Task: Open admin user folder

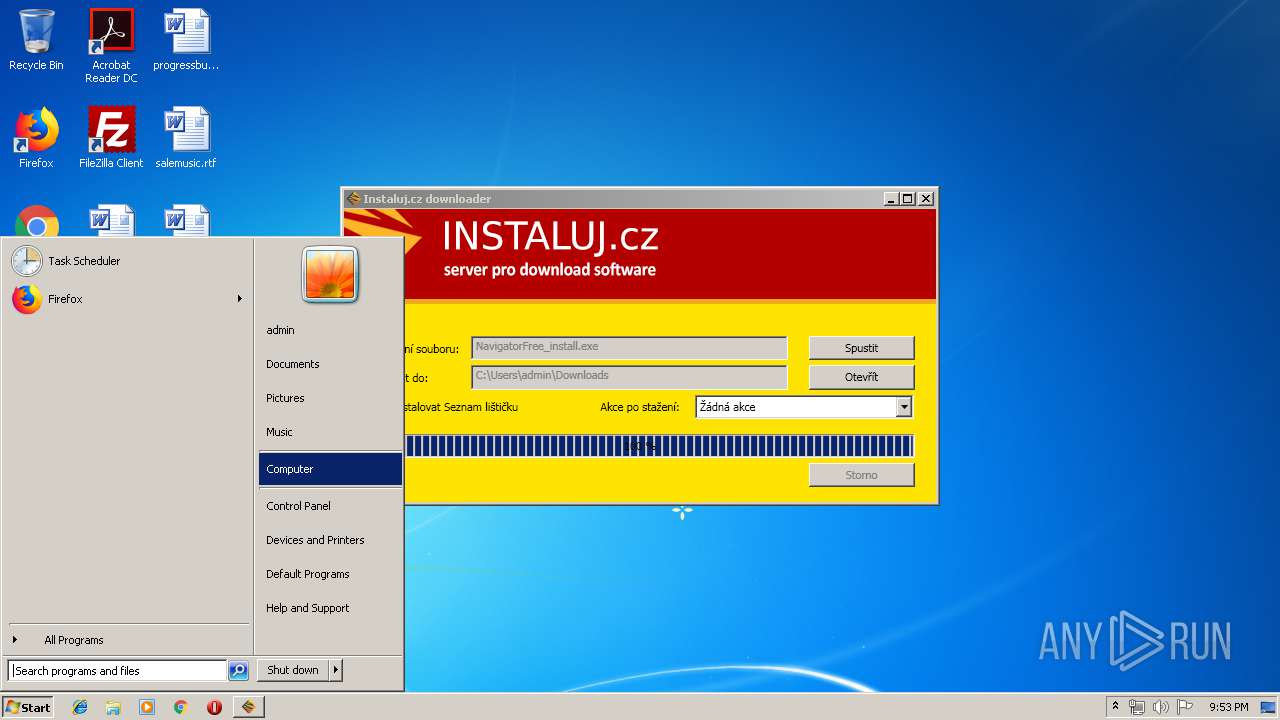Action: tap(330, 330)
